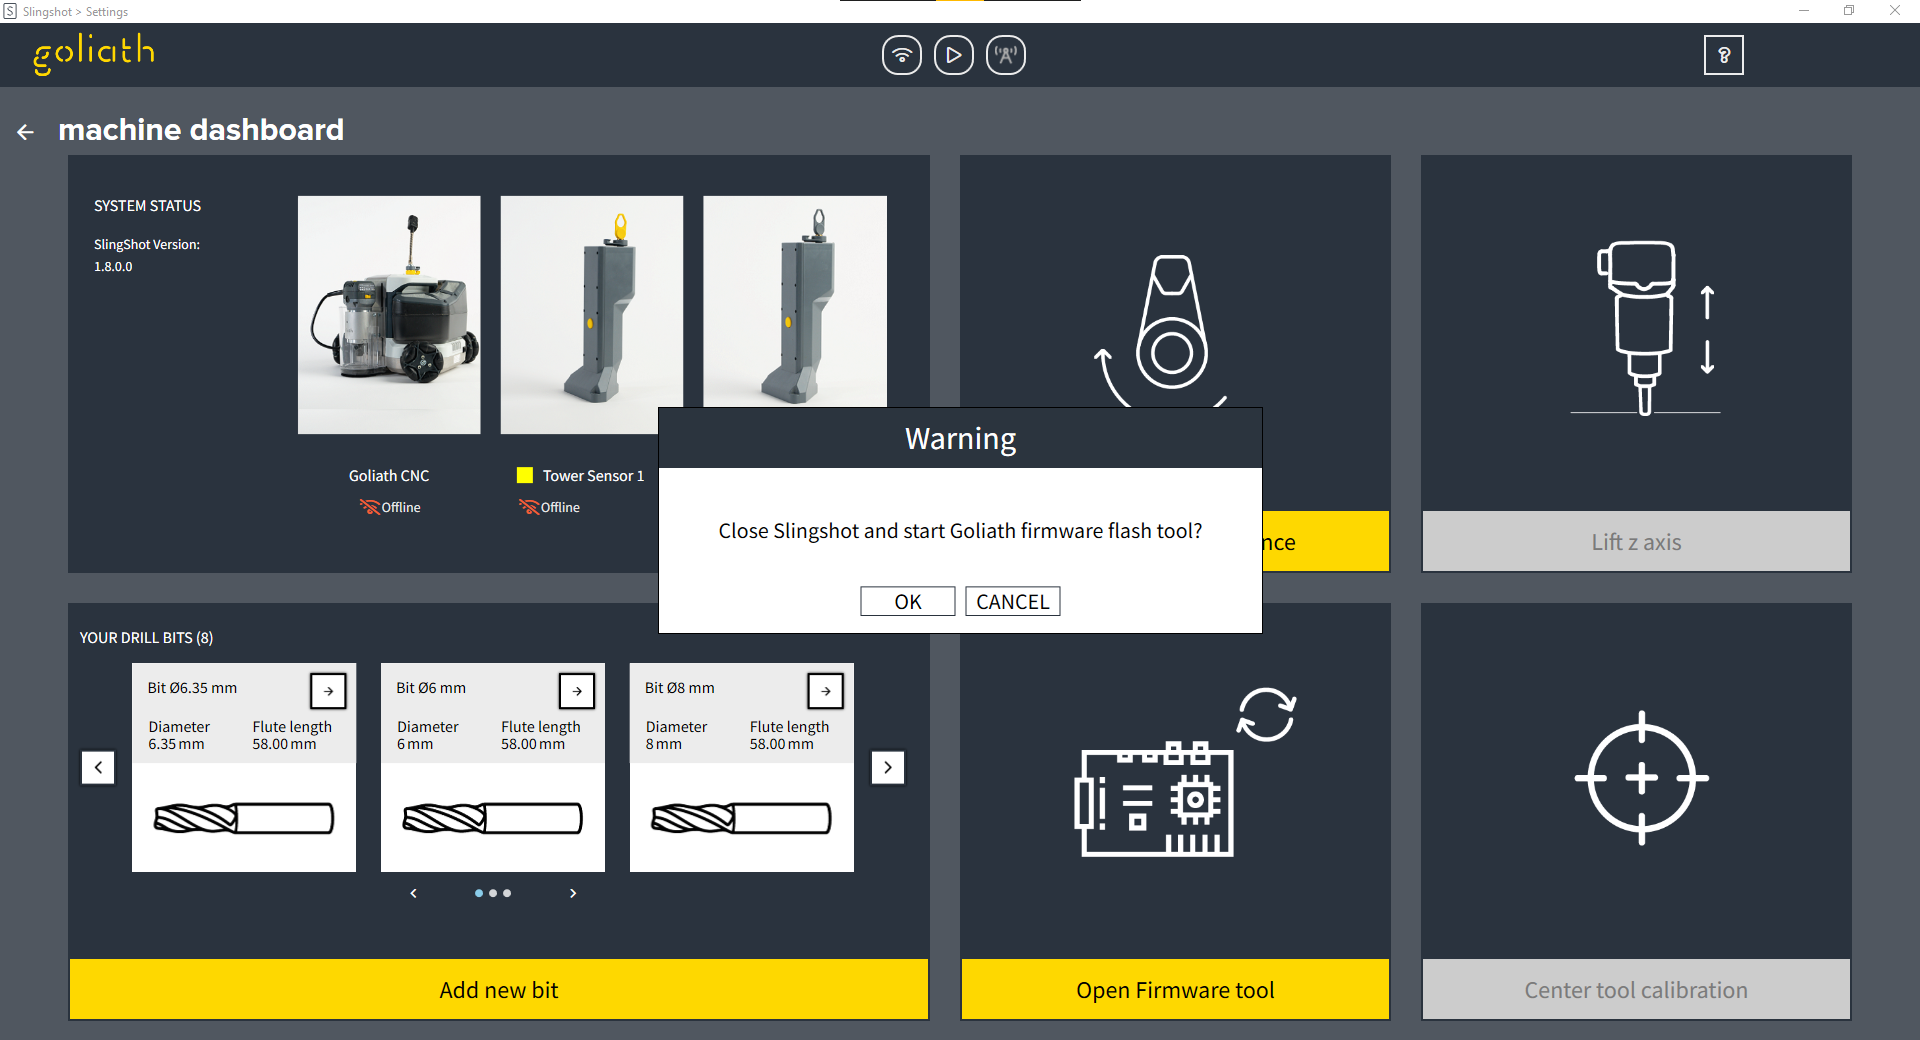Confirm the warning with OK
Screen dimensions: 1920x1040
click(x=907, y=601)
